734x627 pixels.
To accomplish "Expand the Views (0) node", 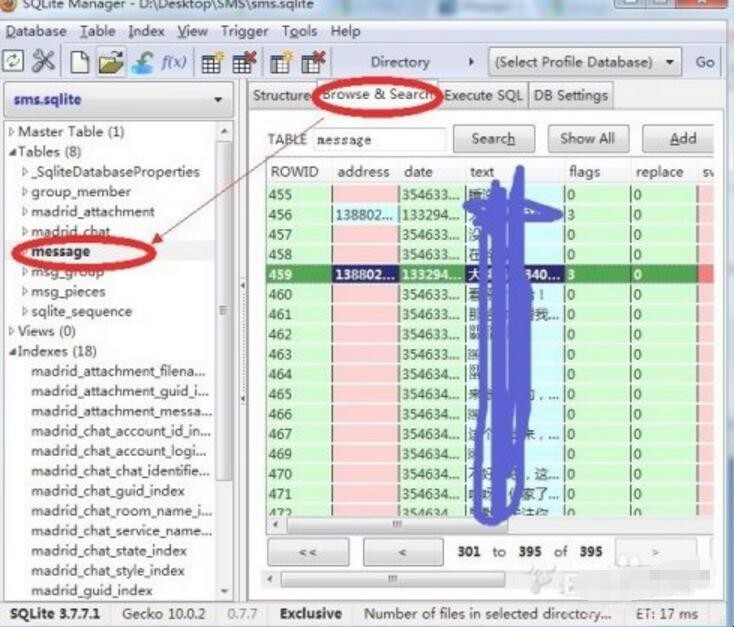I will click(11, 331).
